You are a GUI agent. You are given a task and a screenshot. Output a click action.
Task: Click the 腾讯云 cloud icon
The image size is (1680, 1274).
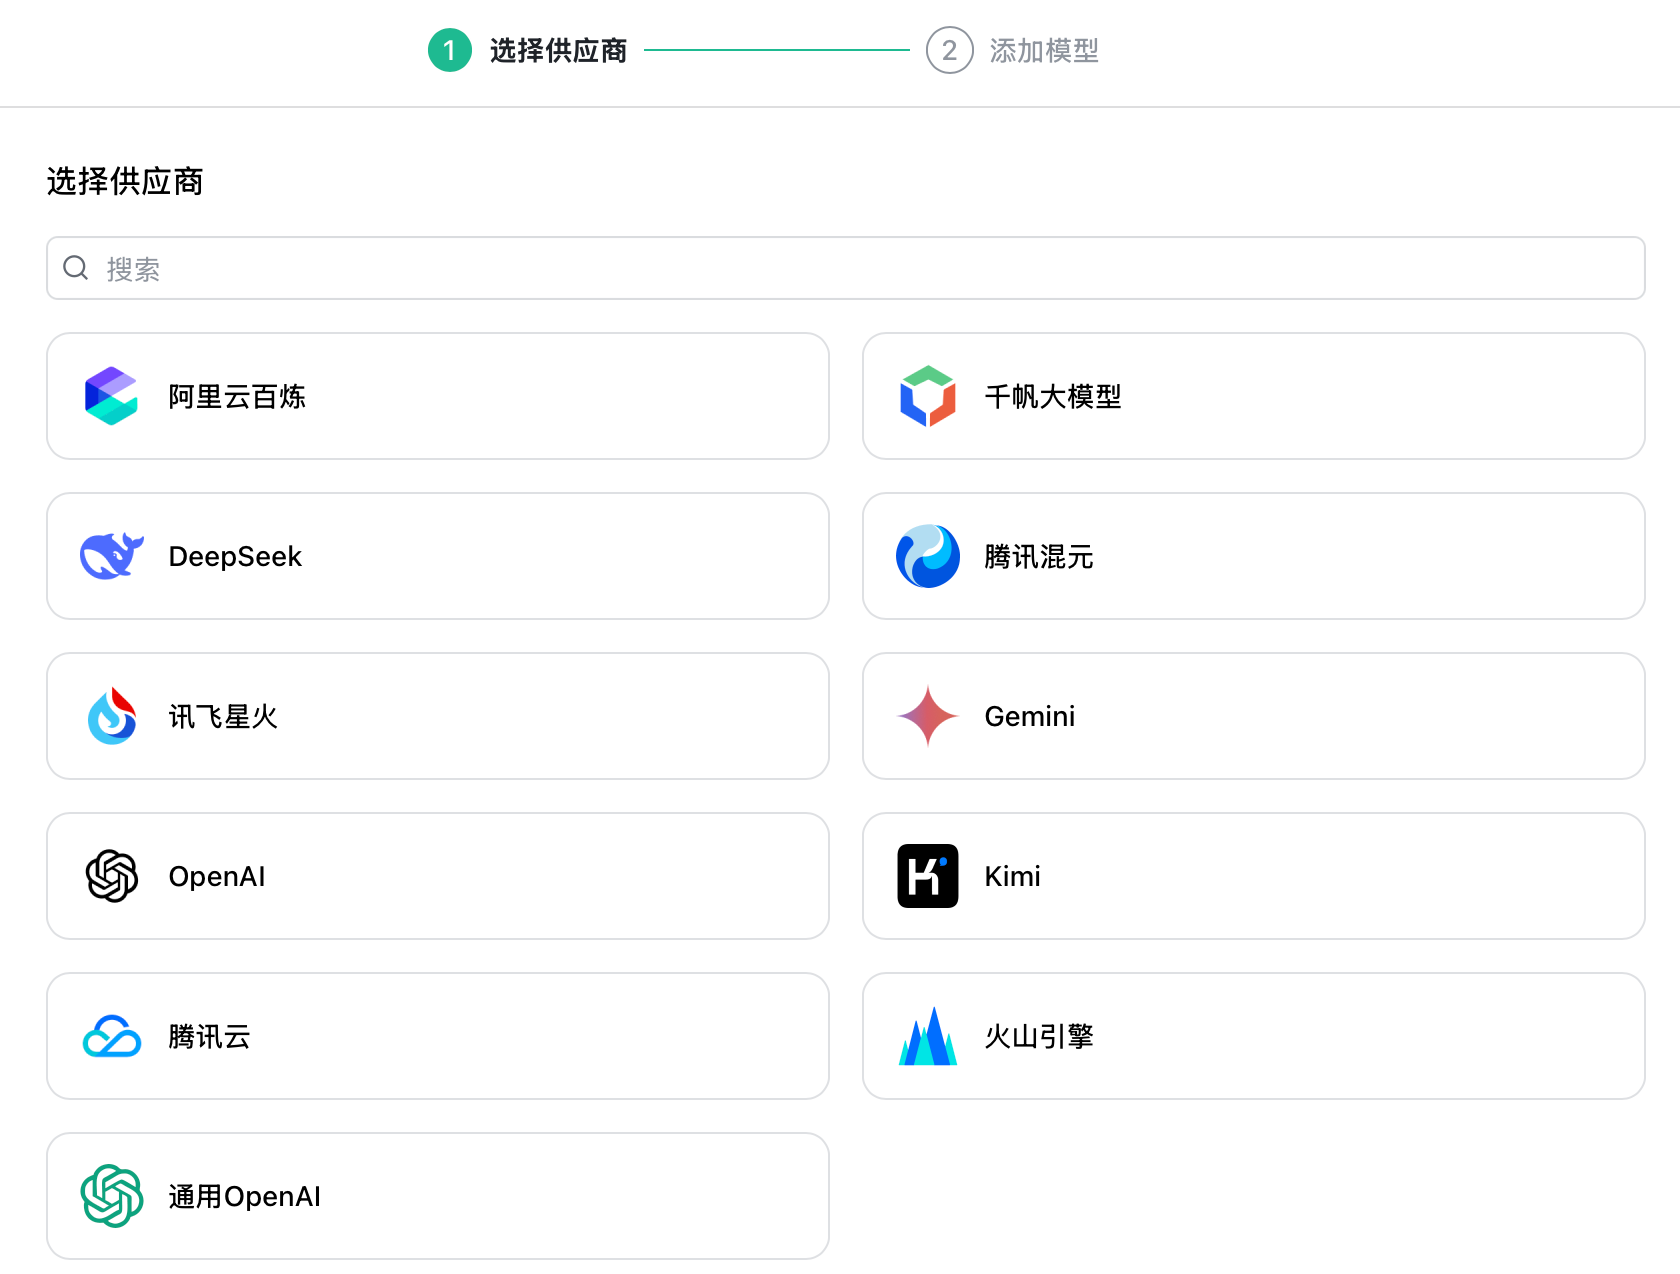point(111,1036)
